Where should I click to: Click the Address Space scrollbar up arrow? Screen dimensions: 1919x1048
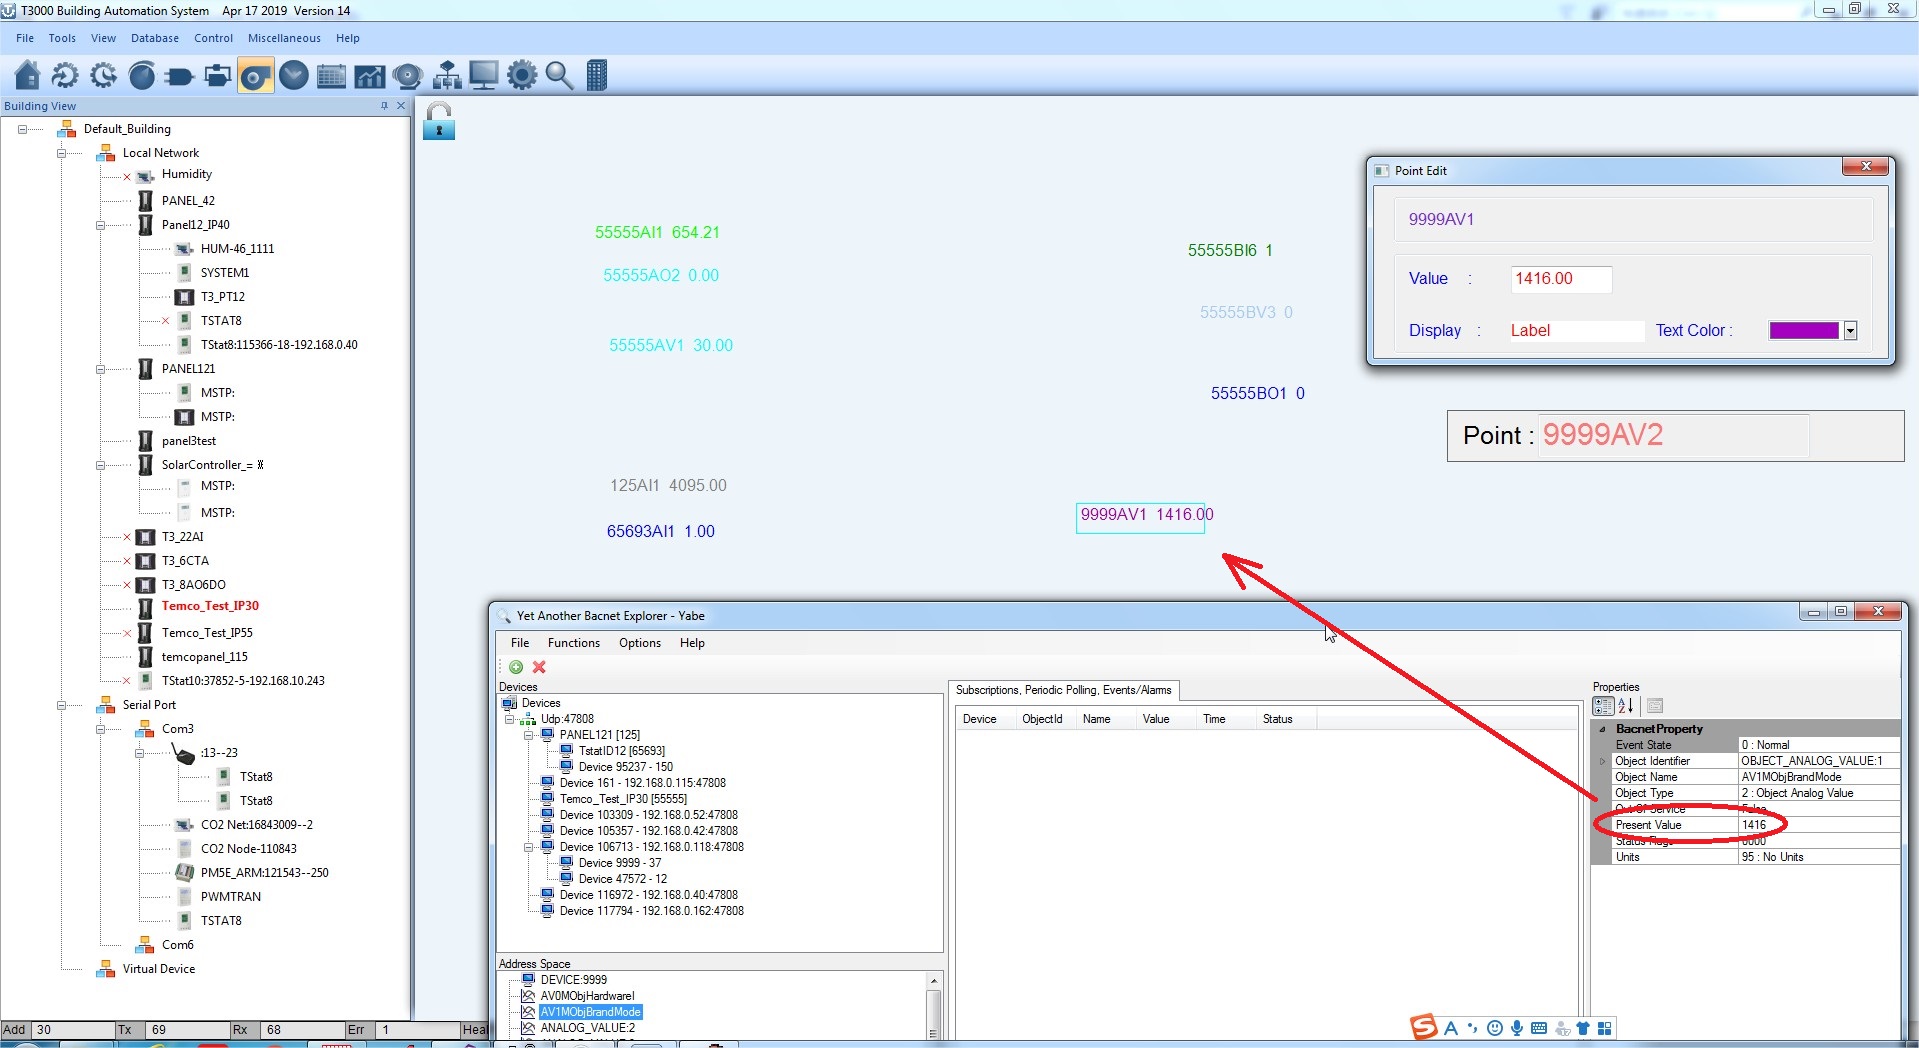[x=934, y=981]
